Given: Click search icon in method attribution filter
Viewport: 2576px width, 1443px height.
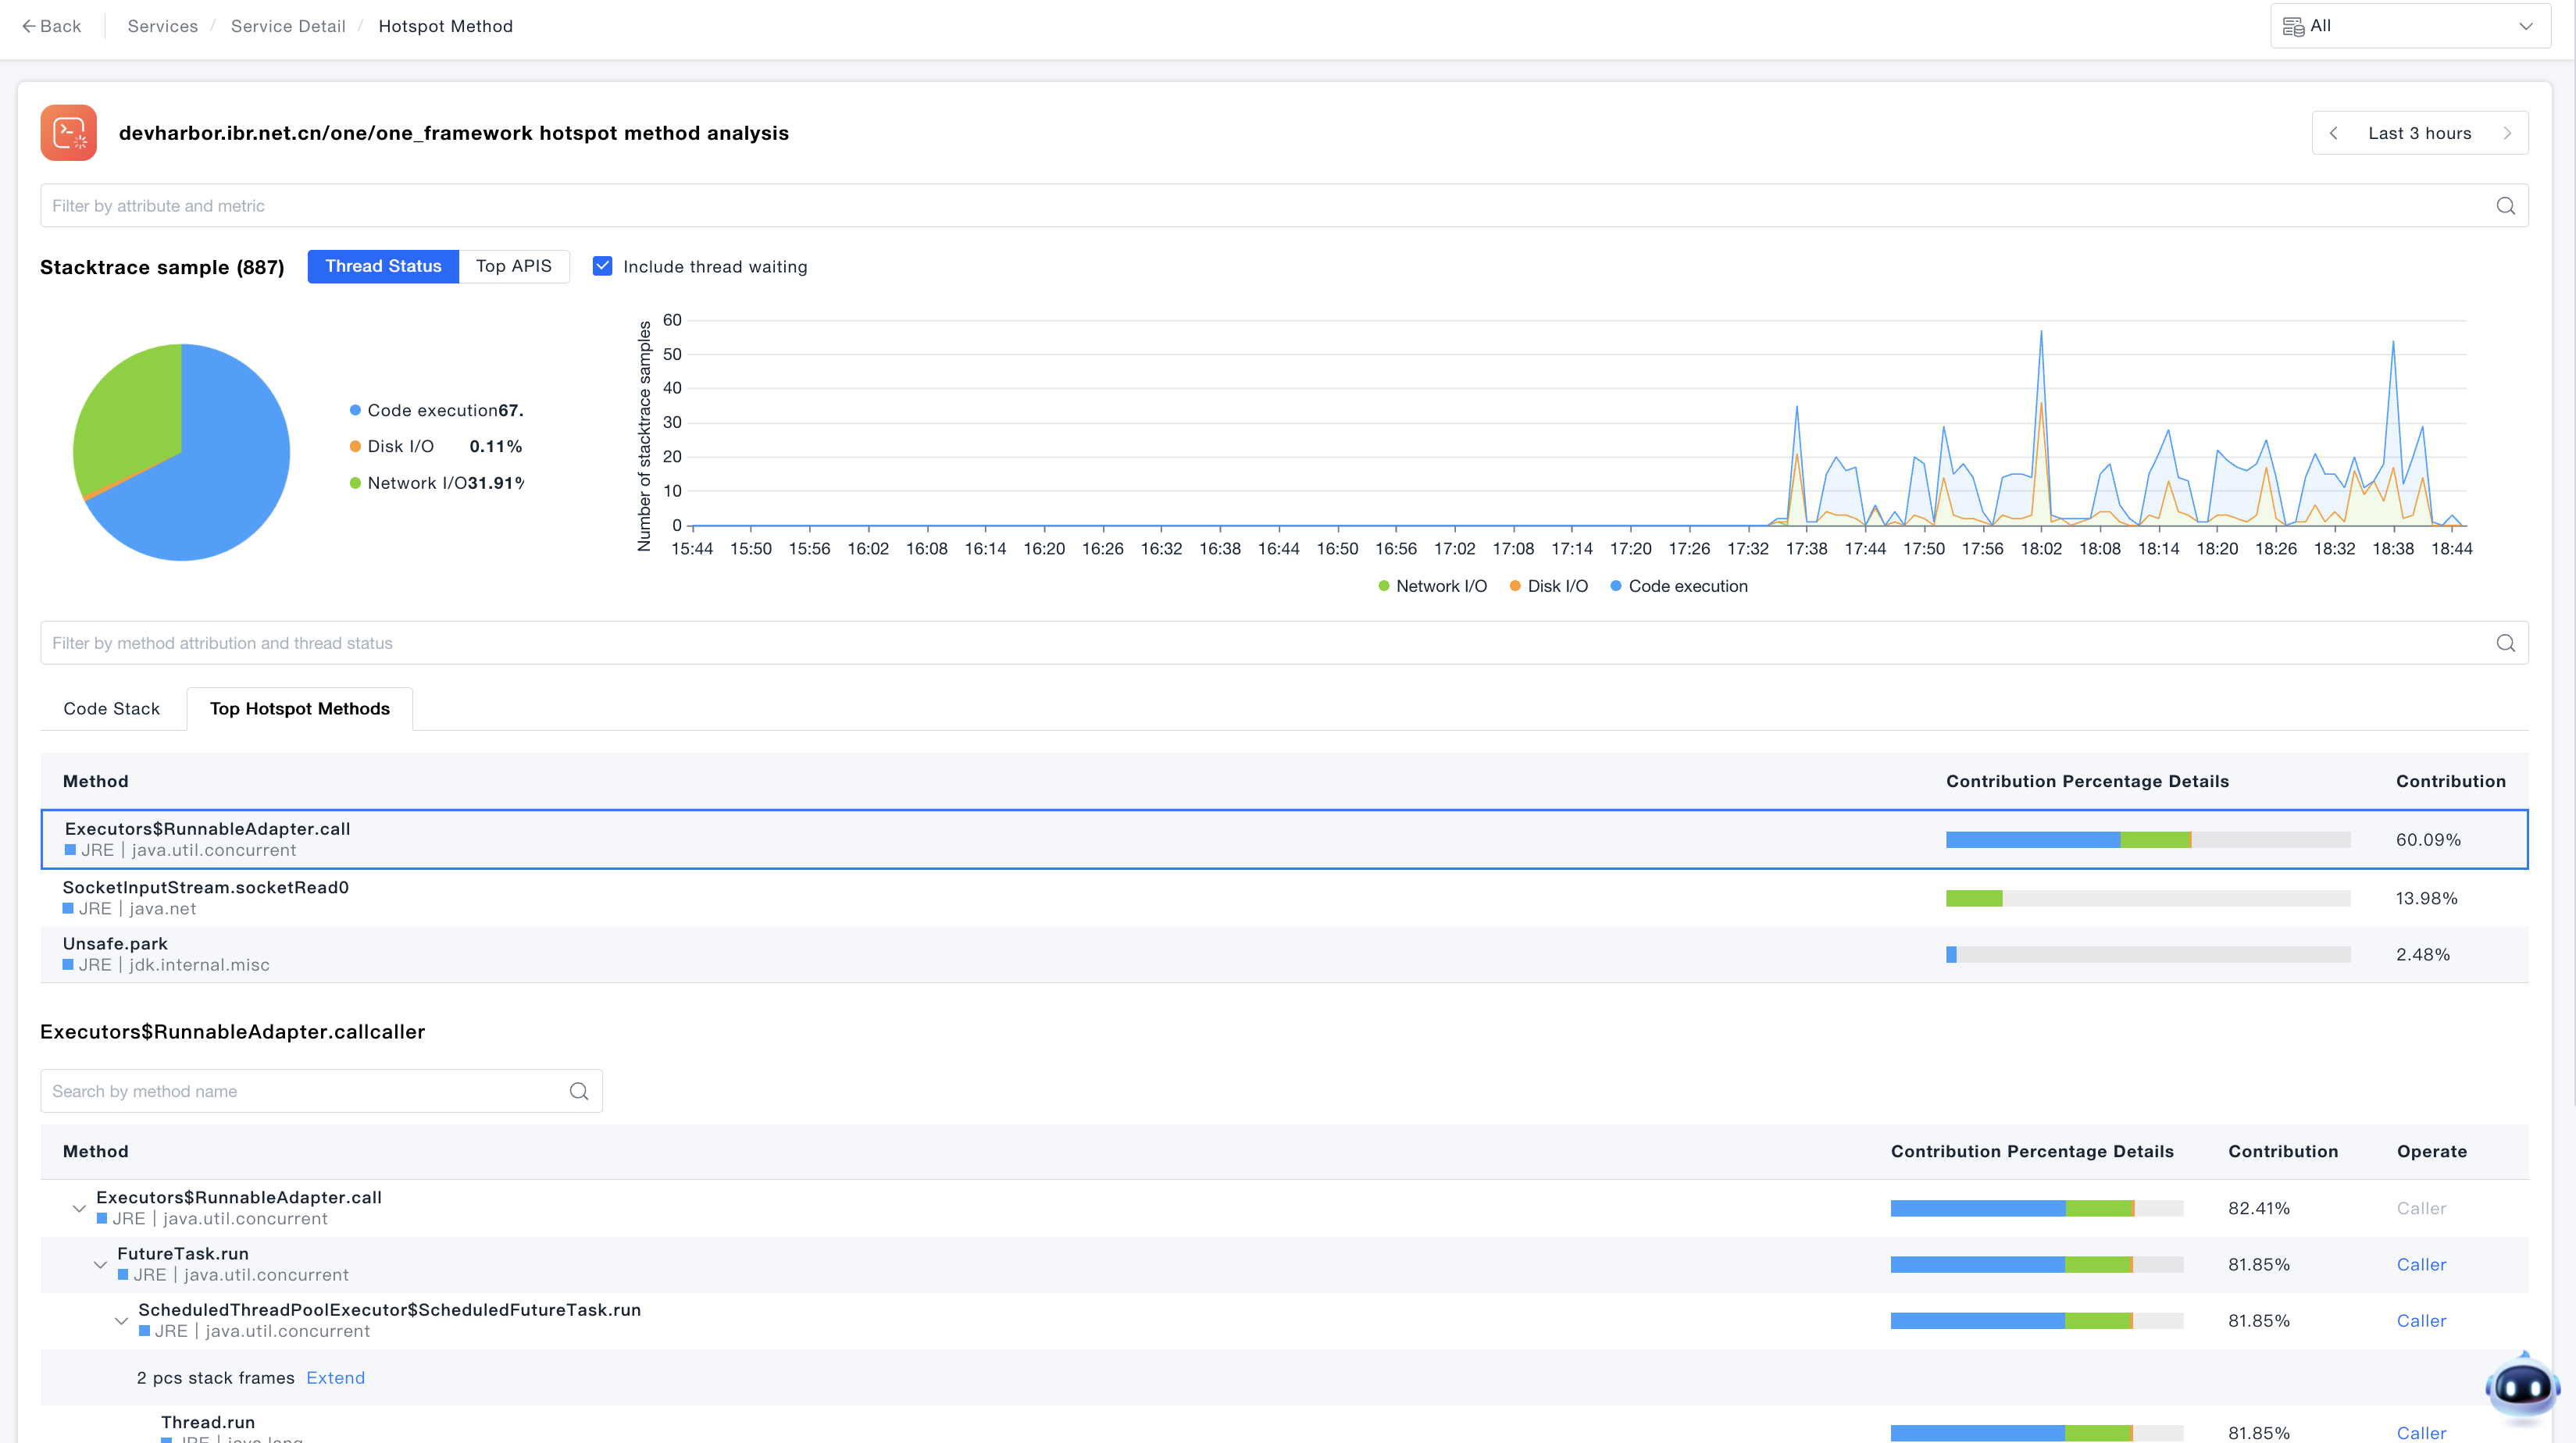Looking at the screenshot, I should point(2505,643).
